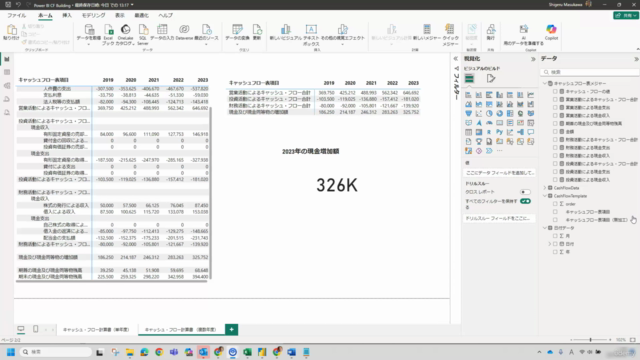Expand the 日付 hierarchy chevron
The height and width of the screenshot is (360, 640).
point(550,244)
